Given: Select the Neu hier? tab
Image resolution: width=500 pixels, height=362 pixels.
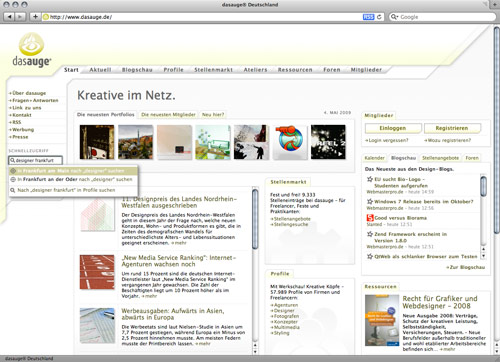Looking at the screenshot, I should click(213, 115).
